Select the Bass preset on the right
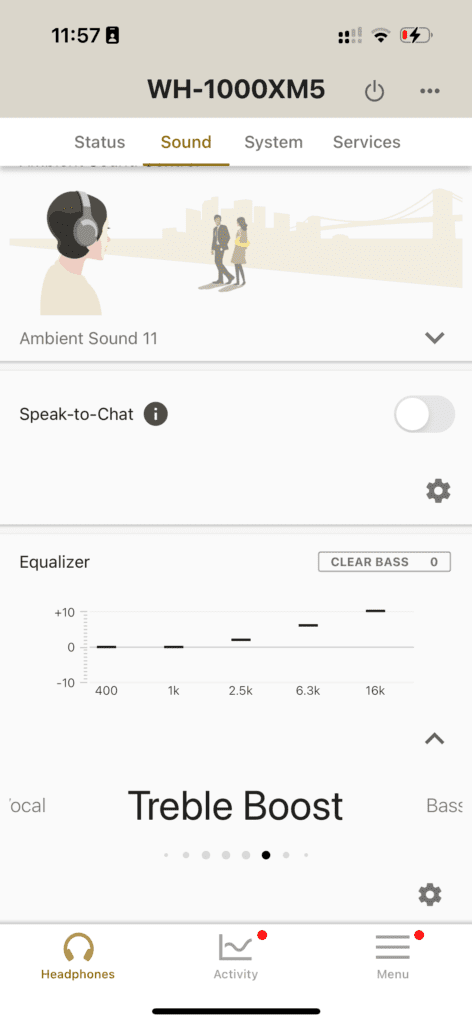The height and width of the screenshot is (1024, 472). tap(445, 805)
